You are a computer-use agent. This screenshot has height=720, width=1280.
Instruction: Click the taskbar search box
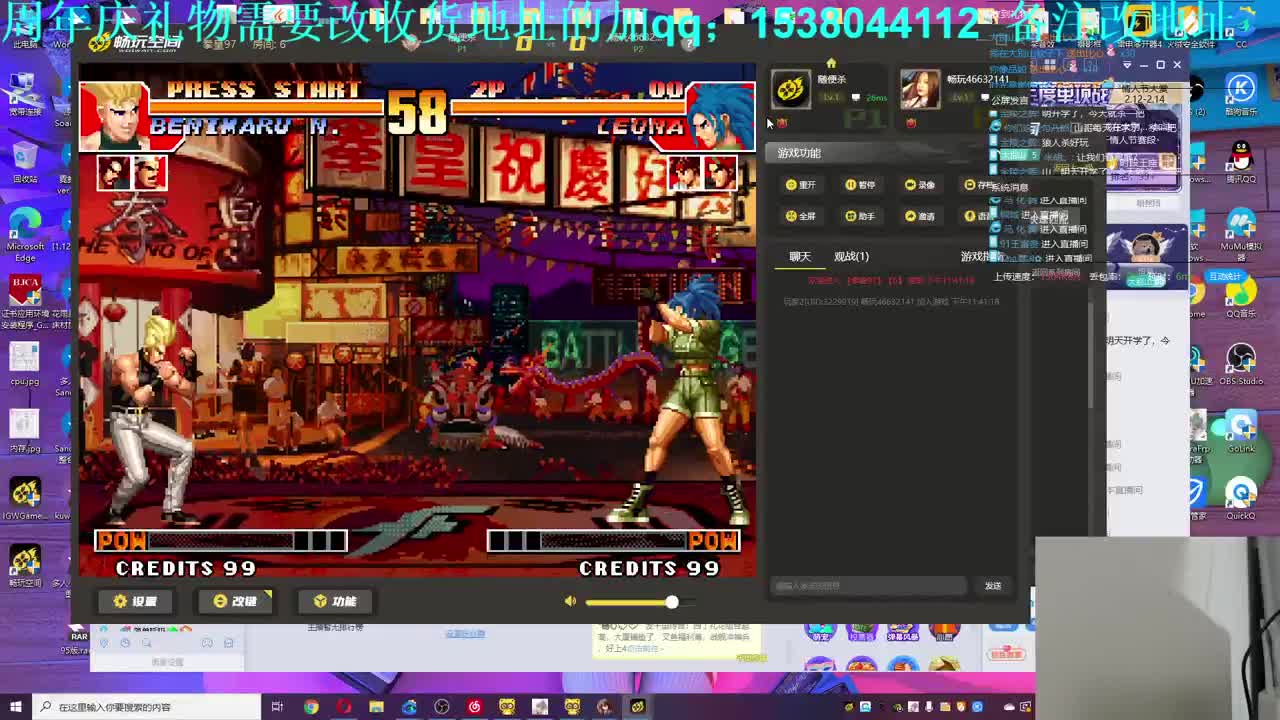(145, 707)
